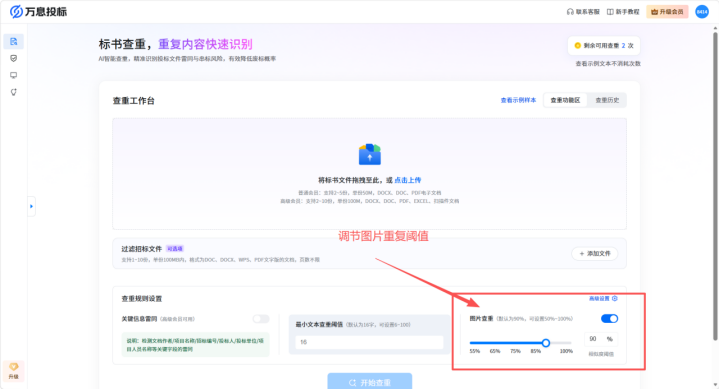The width and height of the screenshot is (719, 390).
Task: Open the fourth sidebar icon below monitor
Action: tap(14, 92)
